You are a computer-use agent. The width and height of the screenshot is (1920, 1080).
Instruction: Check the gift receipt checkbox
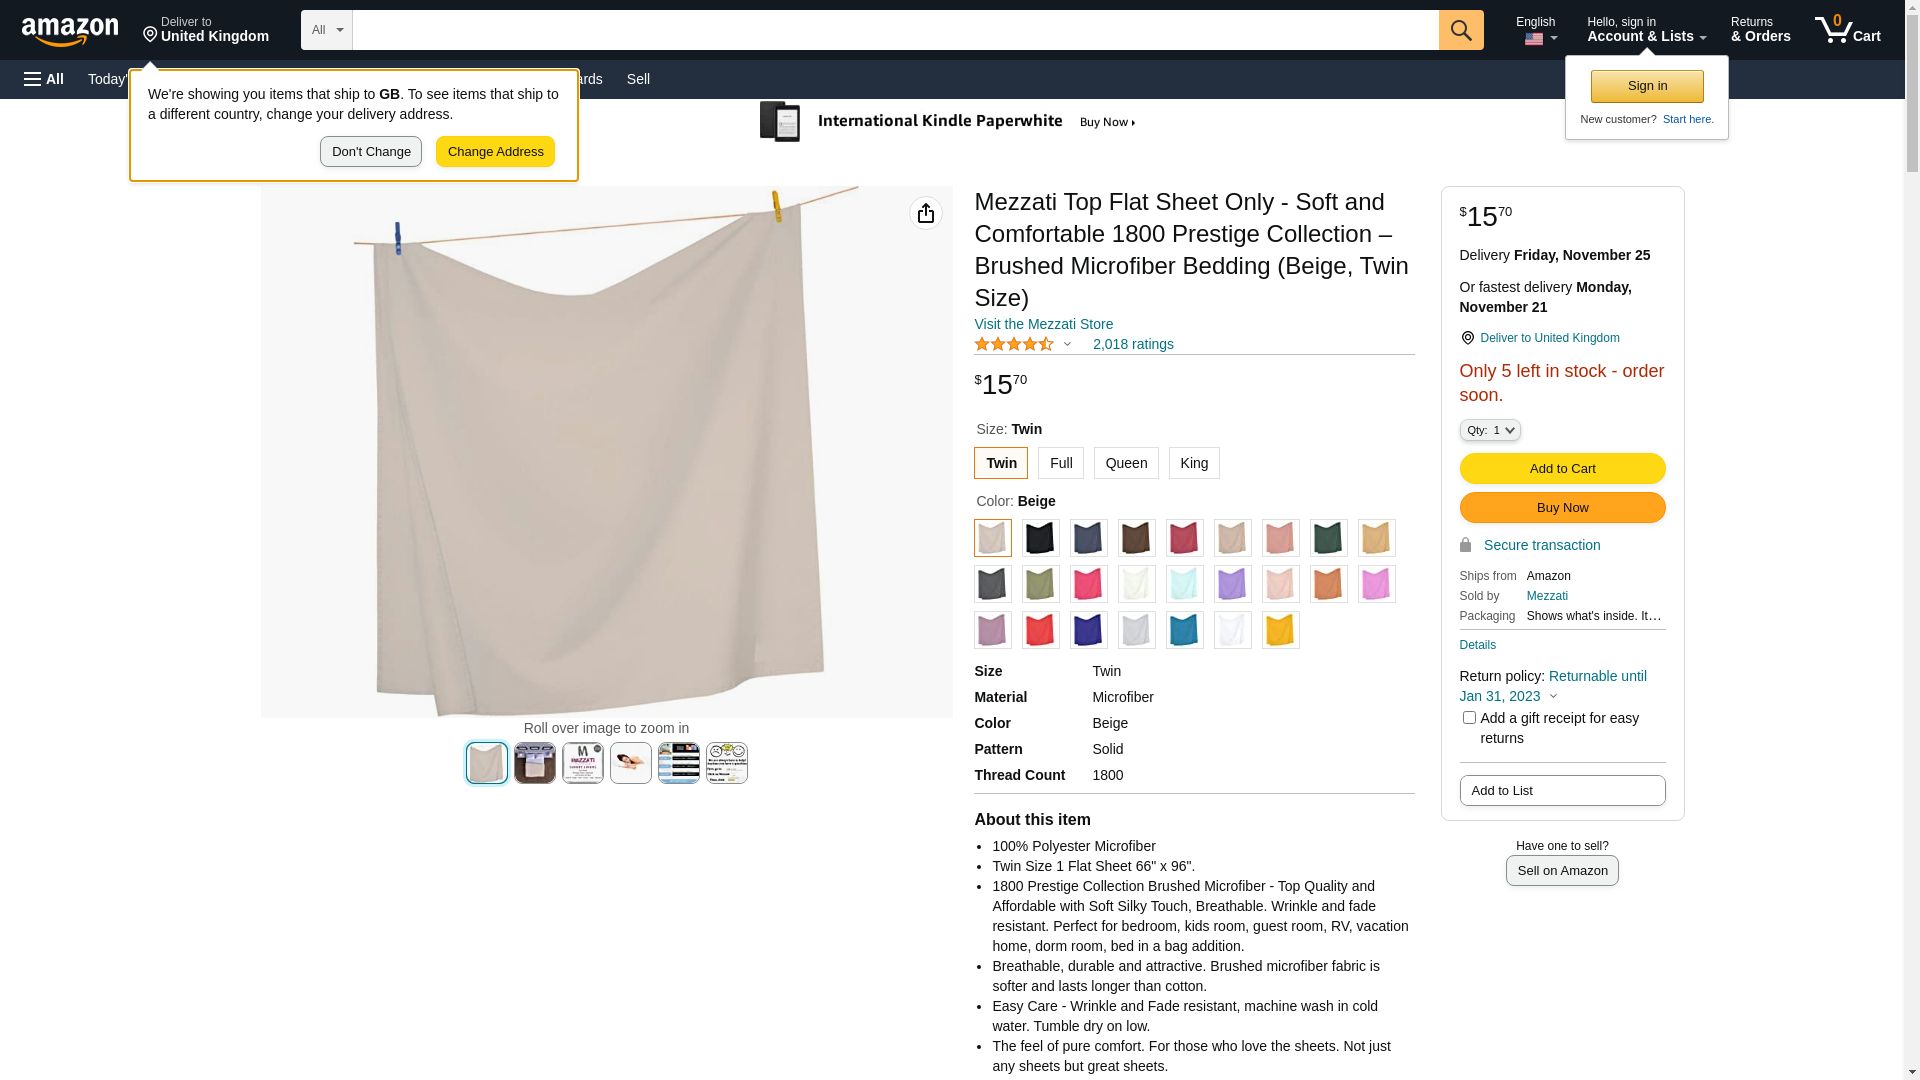(x=1469, y=718)
